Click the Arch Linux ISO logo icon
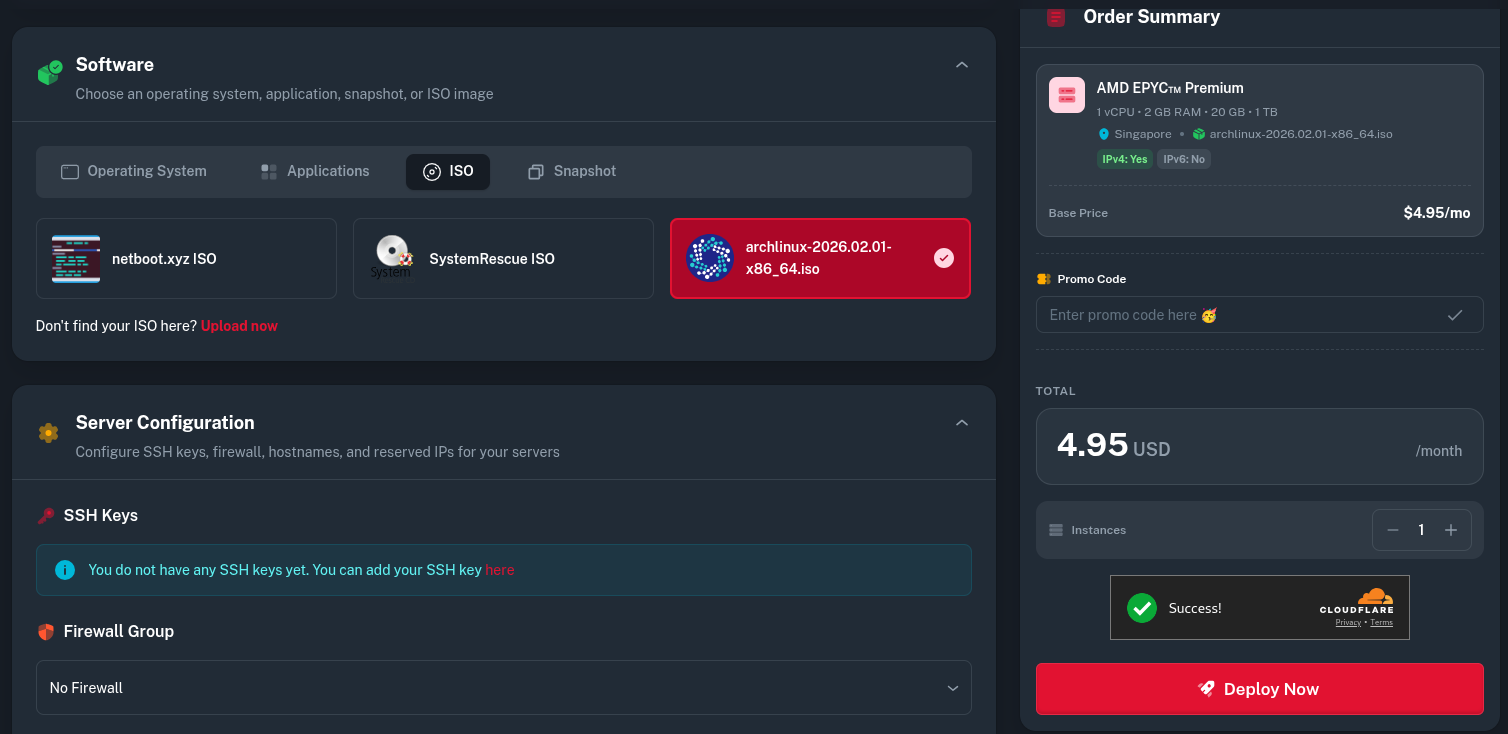Viewport: 1508px width, 734px height. tap(710, 258)
